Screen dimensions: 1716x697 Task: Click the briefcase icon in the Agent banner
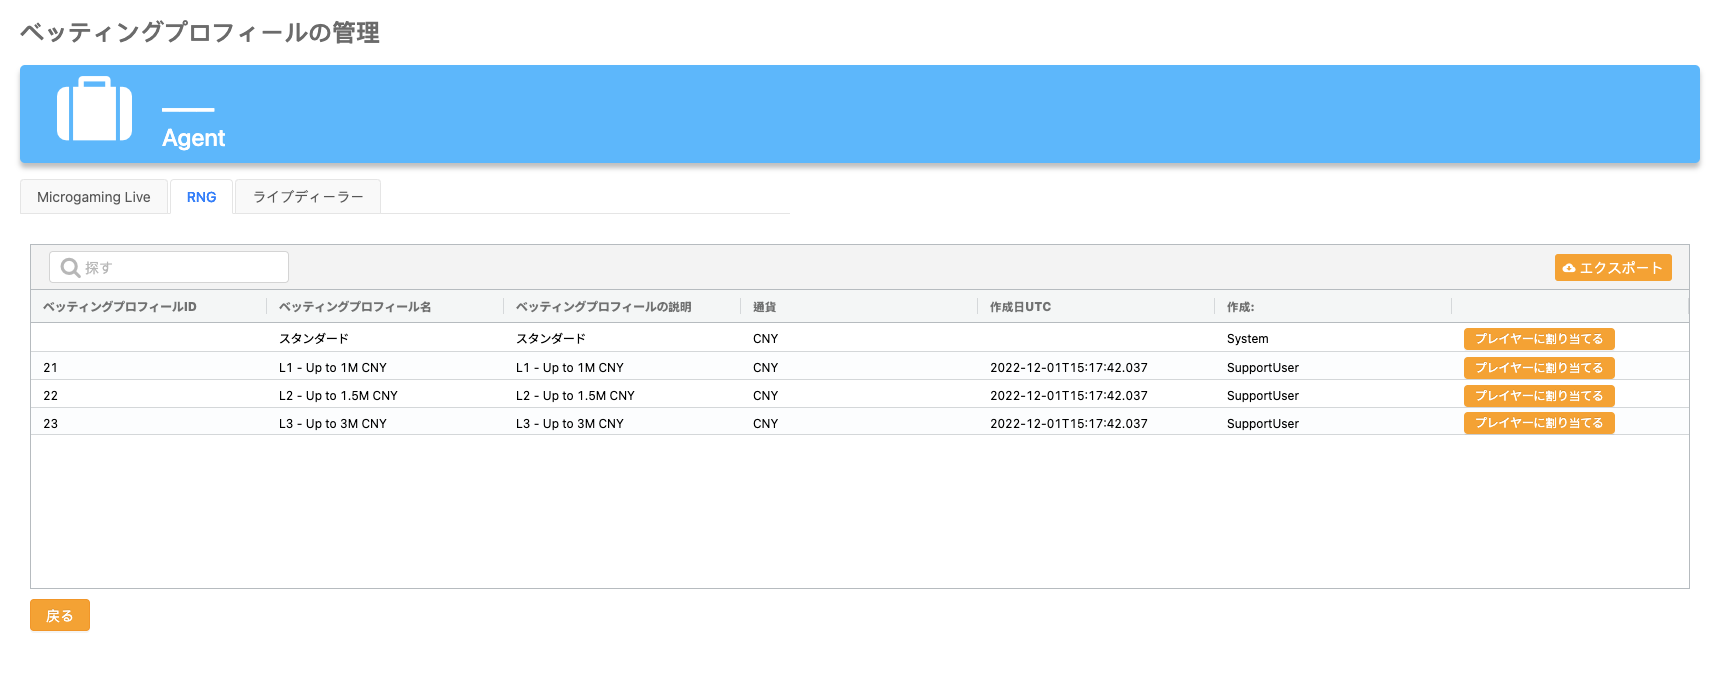94,109
